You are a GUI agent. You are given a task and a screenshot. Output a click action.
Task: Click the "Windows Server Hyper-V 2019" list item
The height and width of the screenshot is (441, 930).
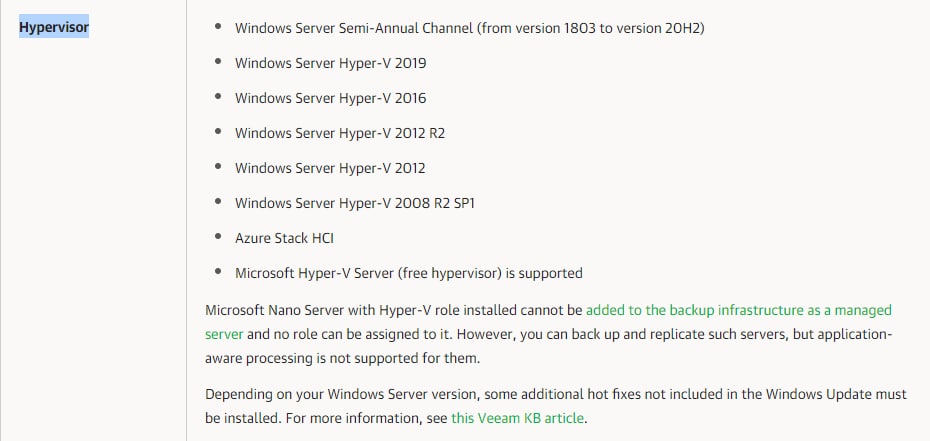(330, 63)
